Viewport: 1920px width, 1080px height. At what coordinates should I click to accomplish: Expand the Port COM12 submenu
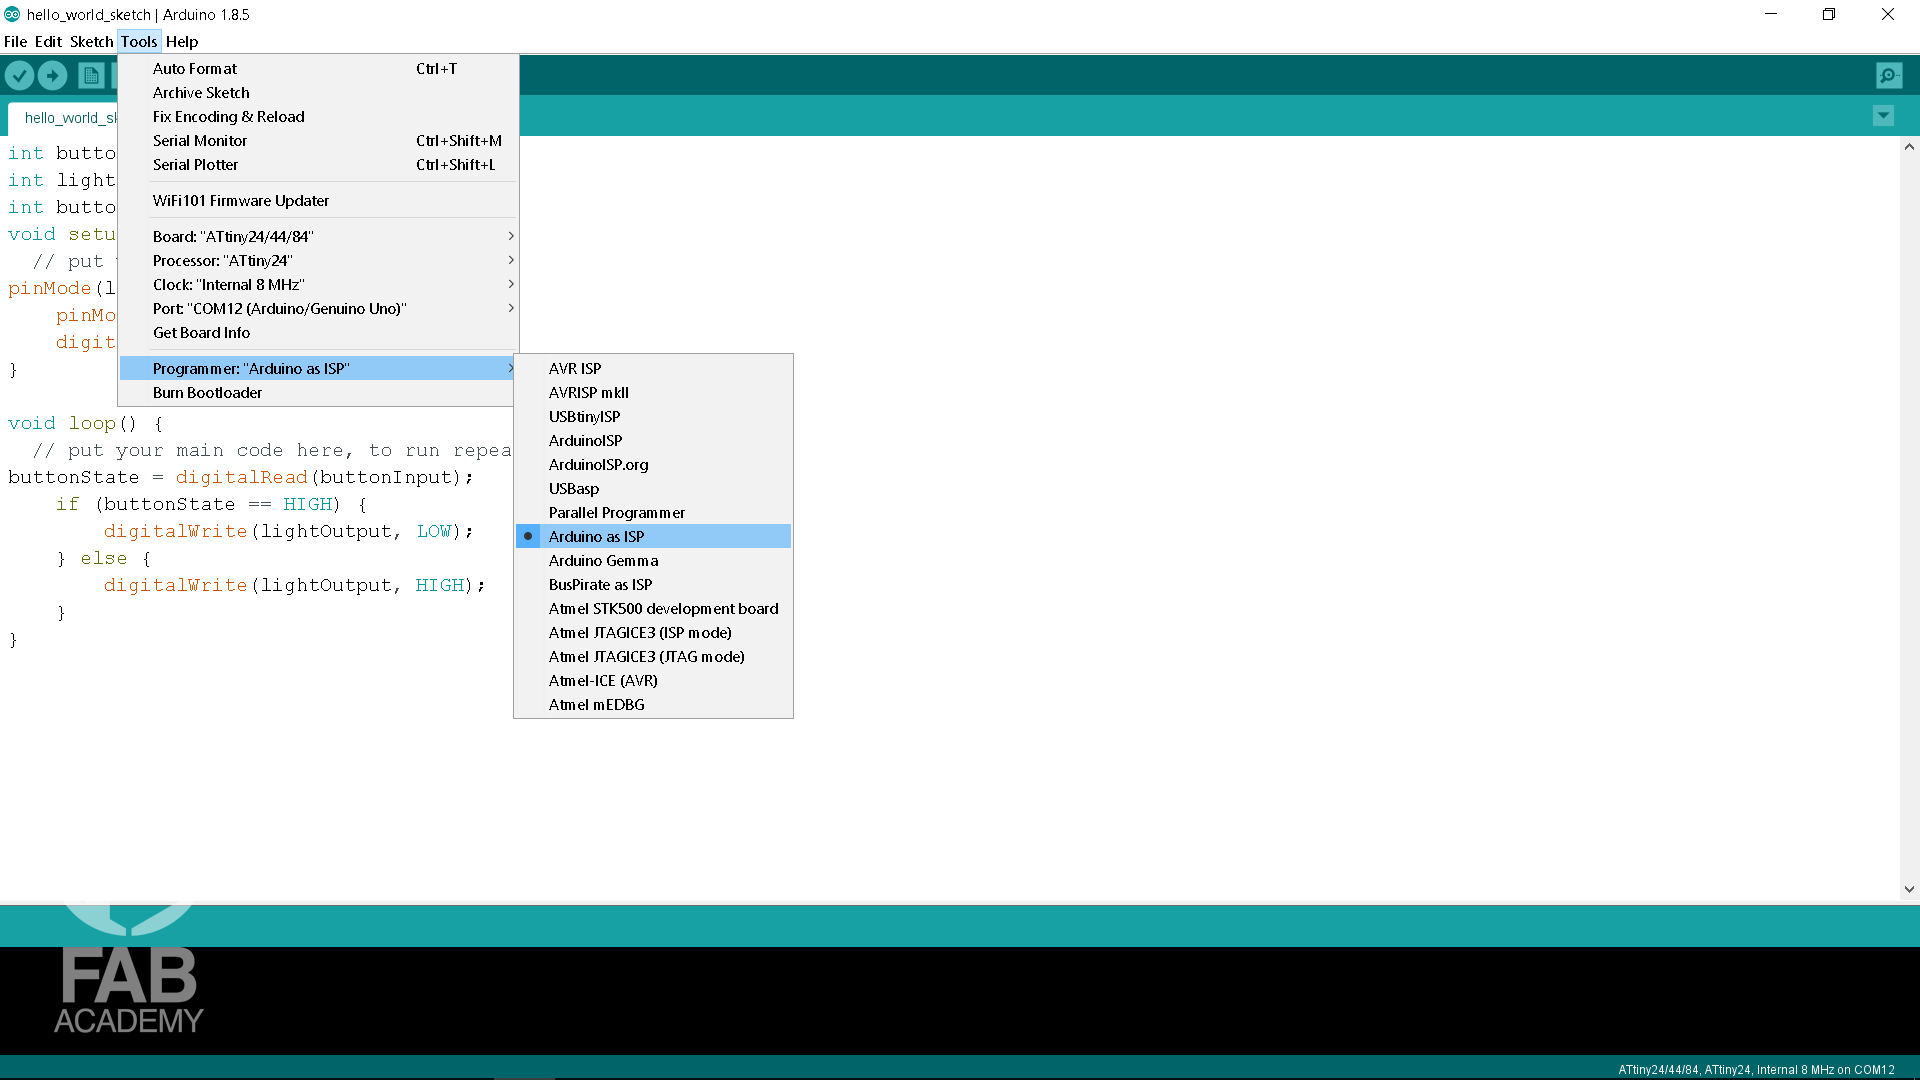coord(319,309)
